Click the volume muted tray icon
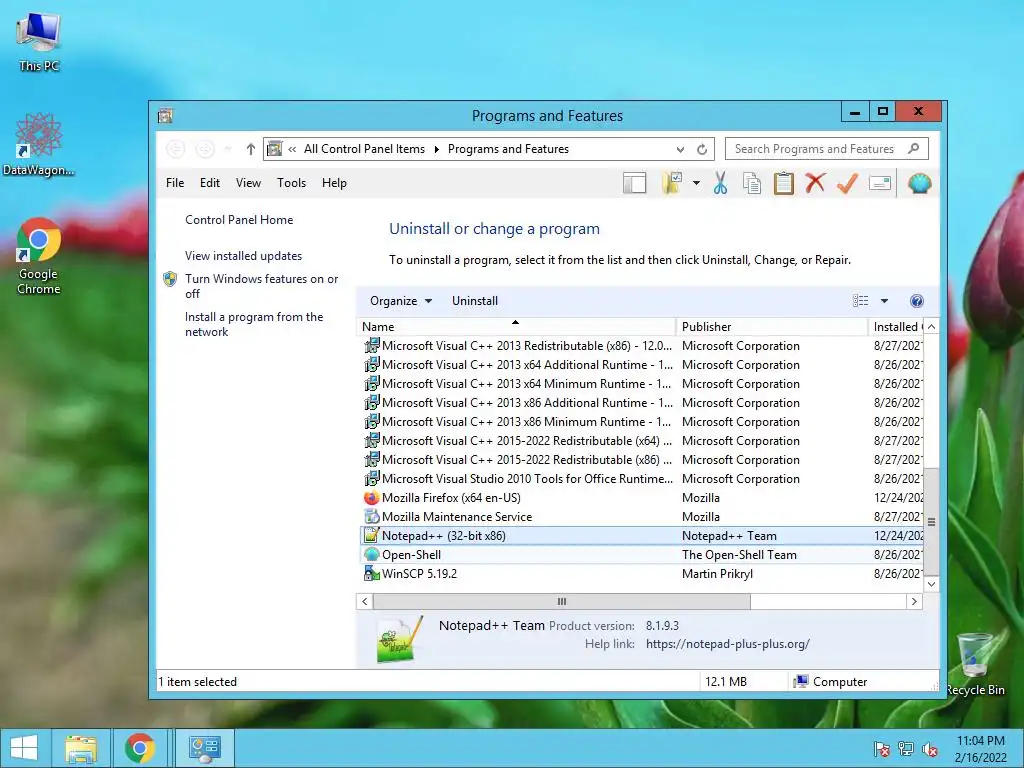 pyautogui.click(x=930, y=750)
